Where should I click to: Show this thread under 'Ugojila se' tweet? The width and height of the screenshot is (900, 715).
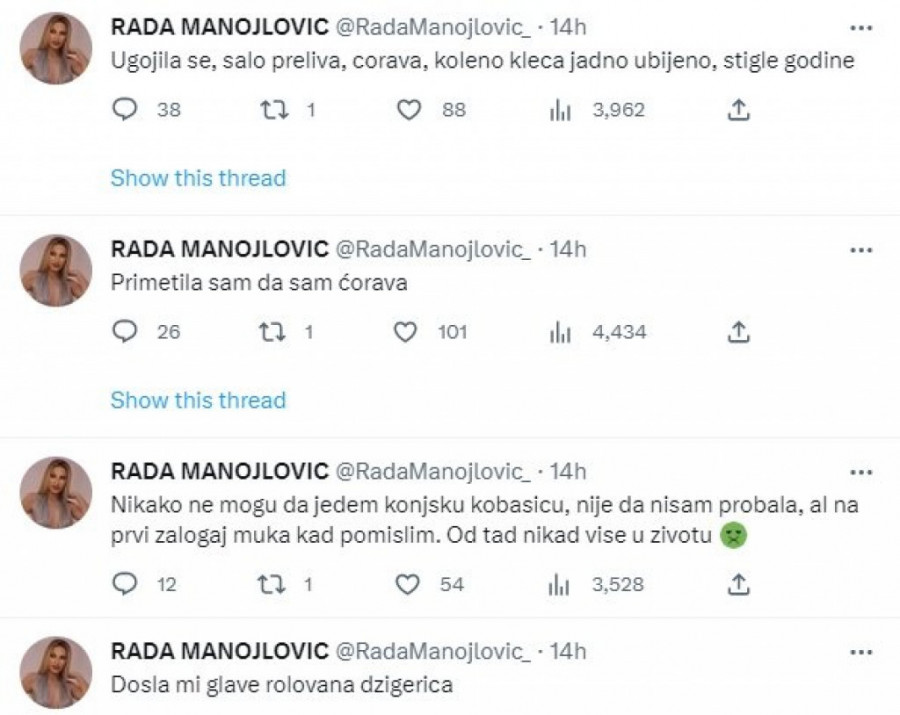198,178
